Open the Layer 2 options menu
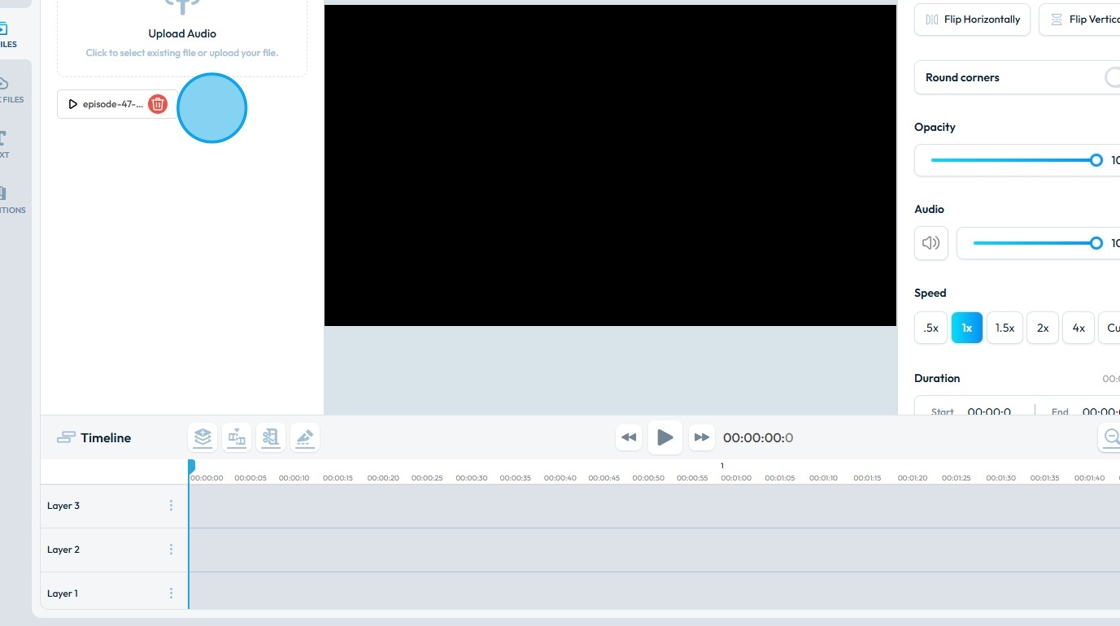 pos(171,550)
